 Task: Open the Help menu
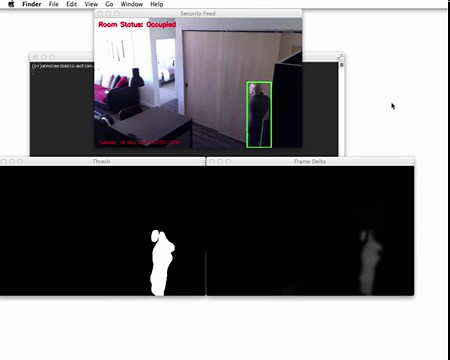(157, 4)
